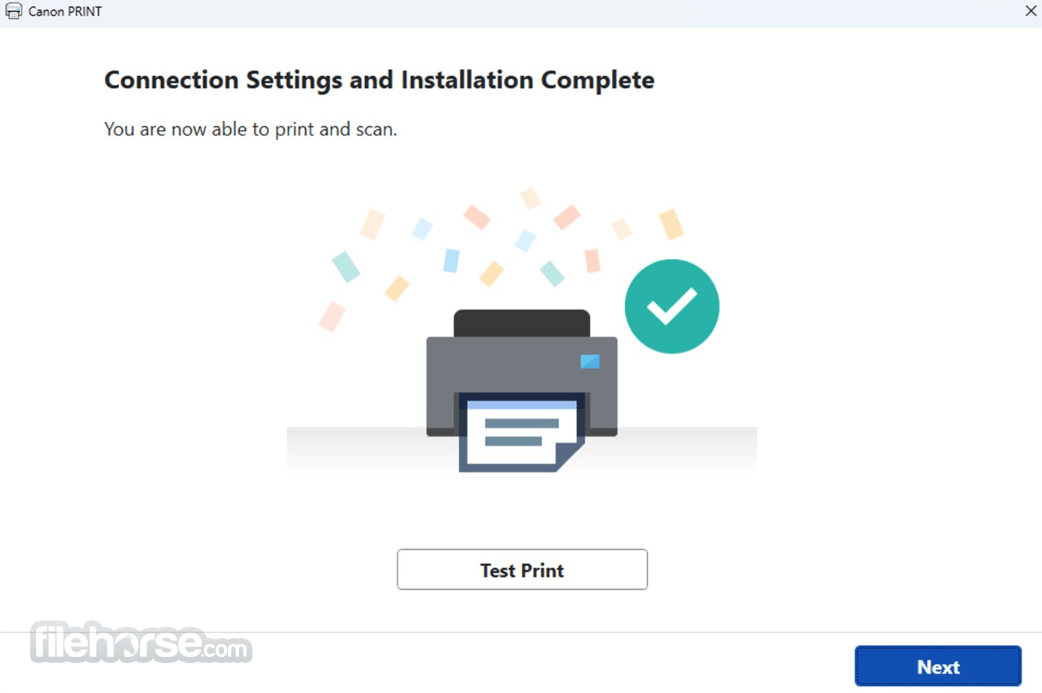
Task: Close the Canon PRINT window
Action: coord(1031,11)
